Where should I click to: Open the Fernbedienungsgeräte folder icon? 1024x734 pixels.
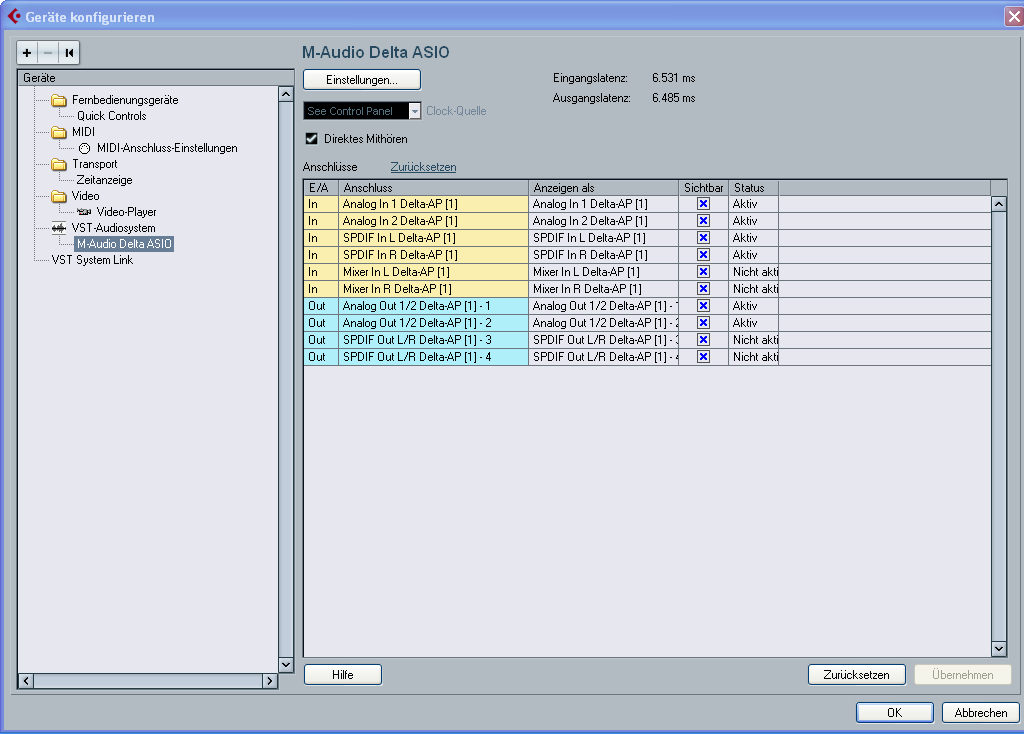(x=59, y=100)
